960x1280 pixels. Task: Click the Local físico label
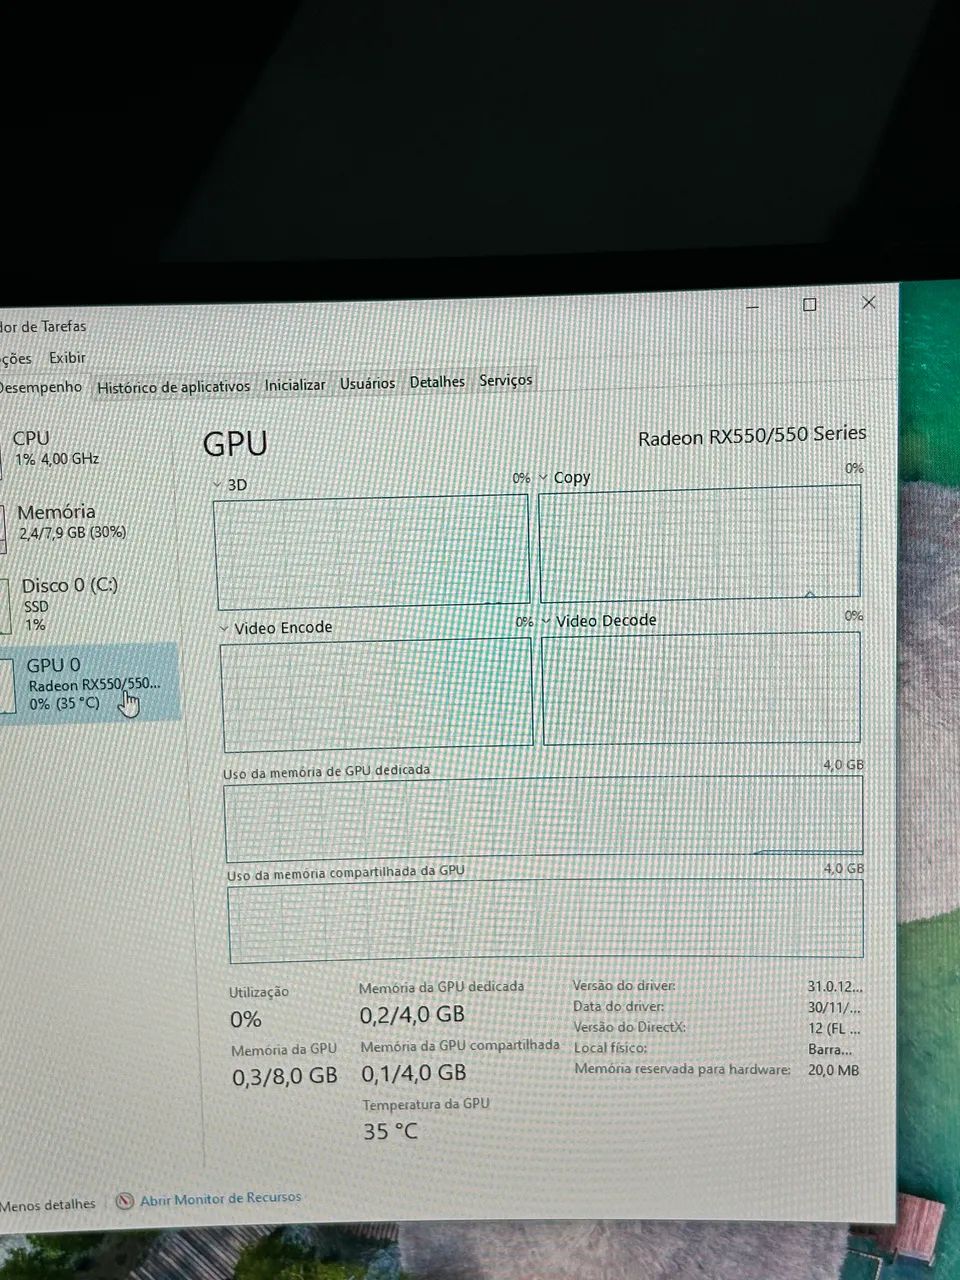click(x=611, y=1048)
